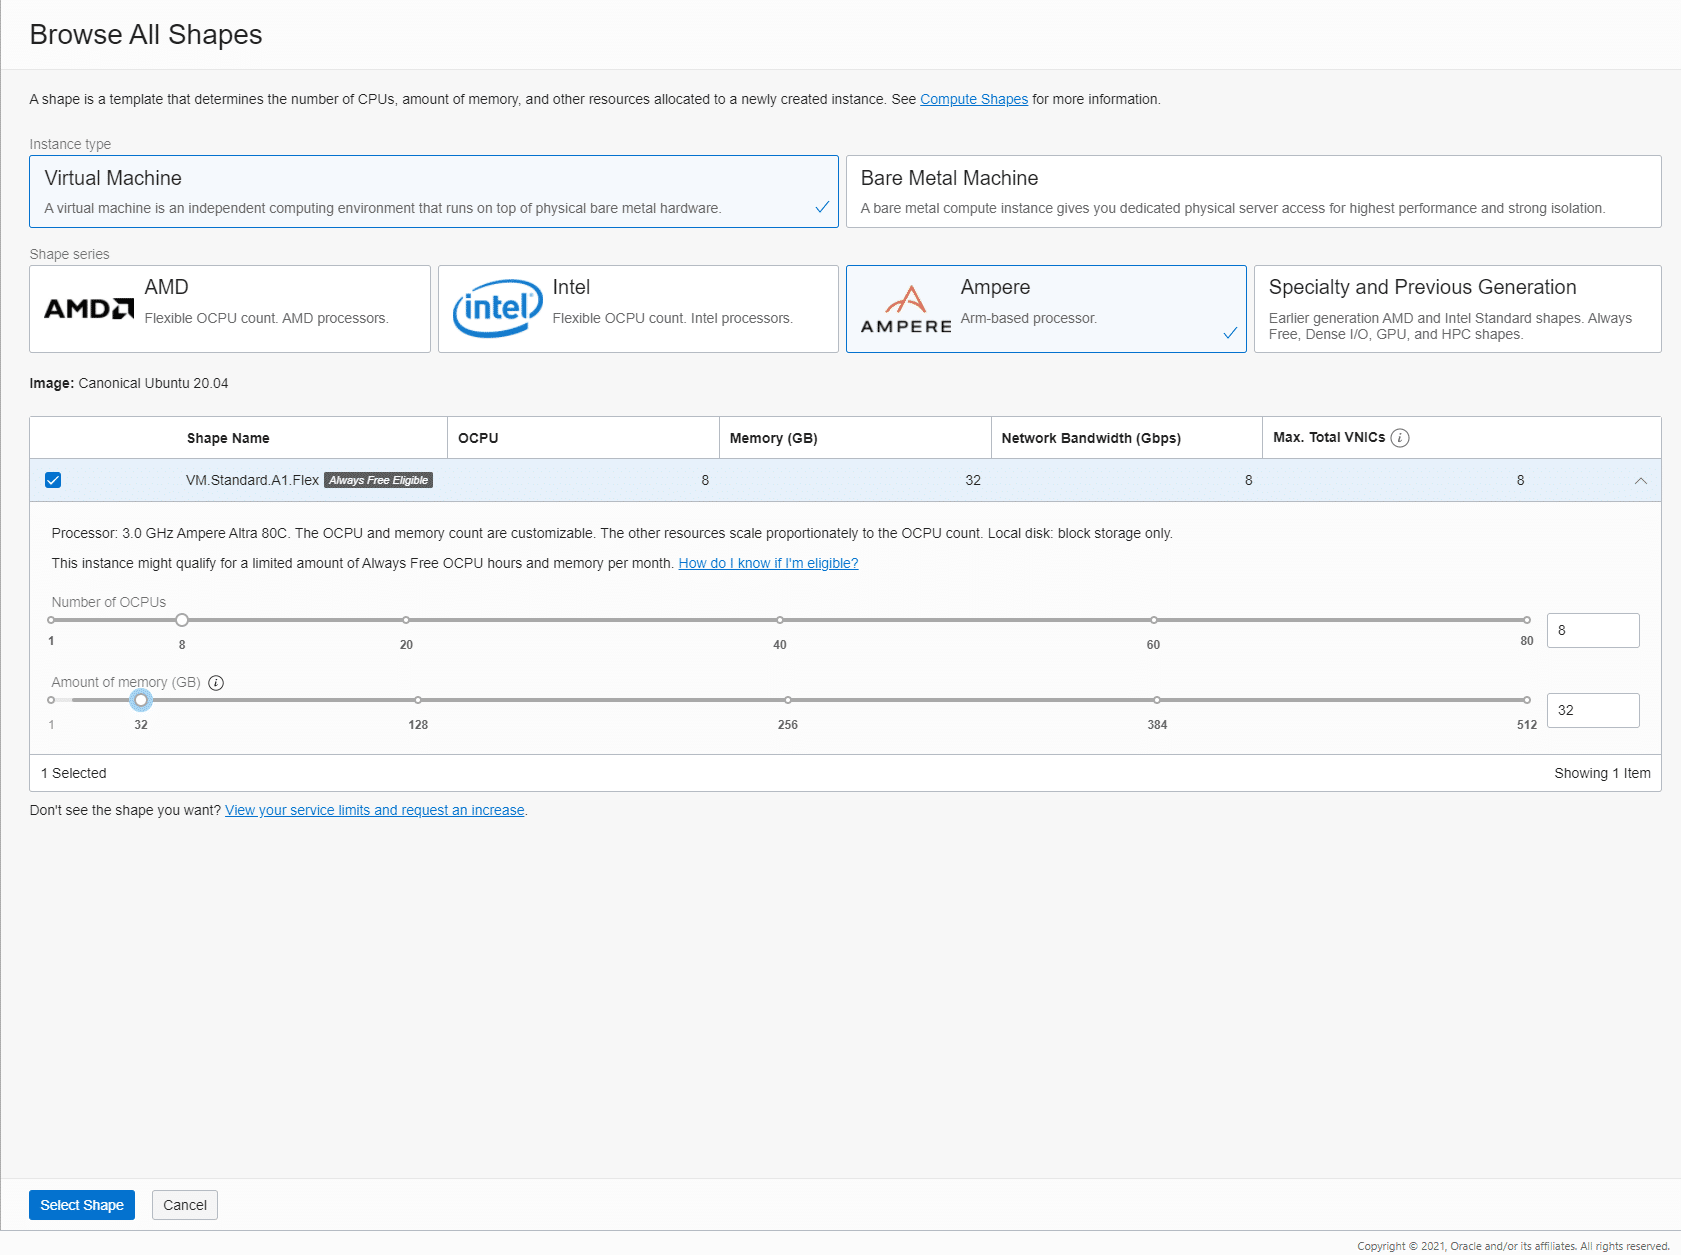Open the service limits increase request link
Viewport: 1681px width, 1255px height.
375,810
